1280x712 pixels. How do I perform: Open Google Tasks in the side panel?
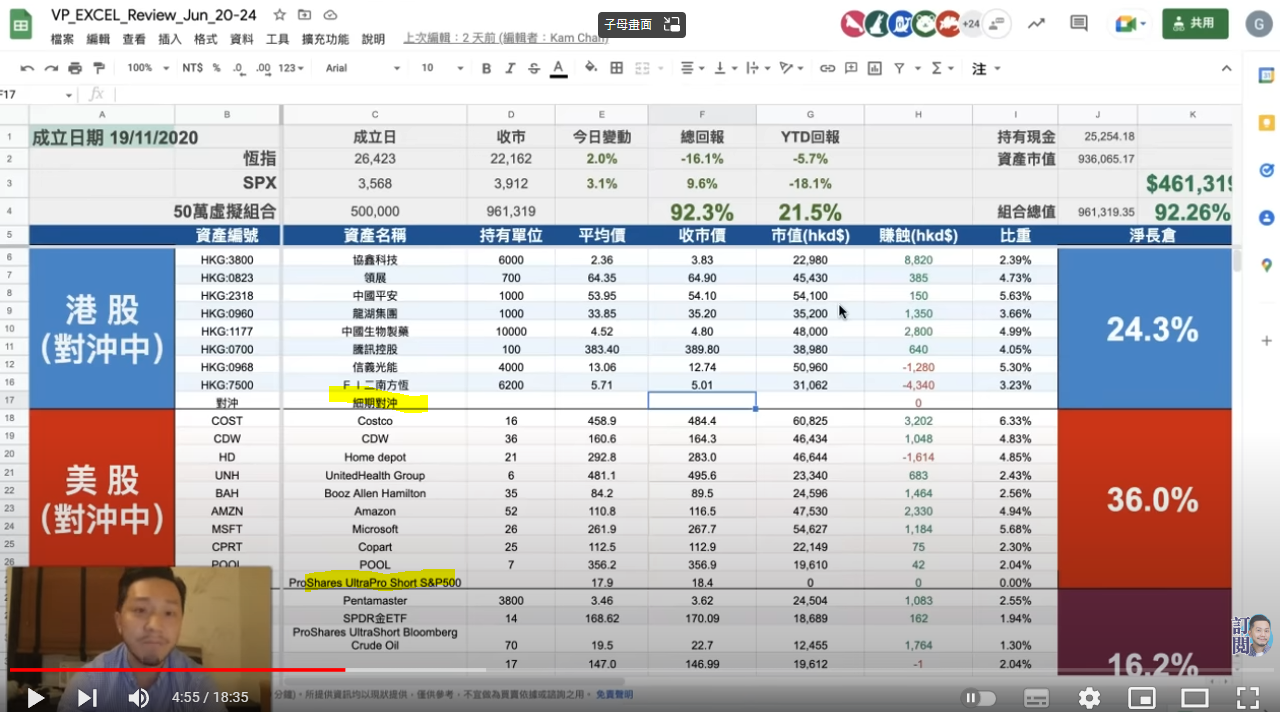1266,170
